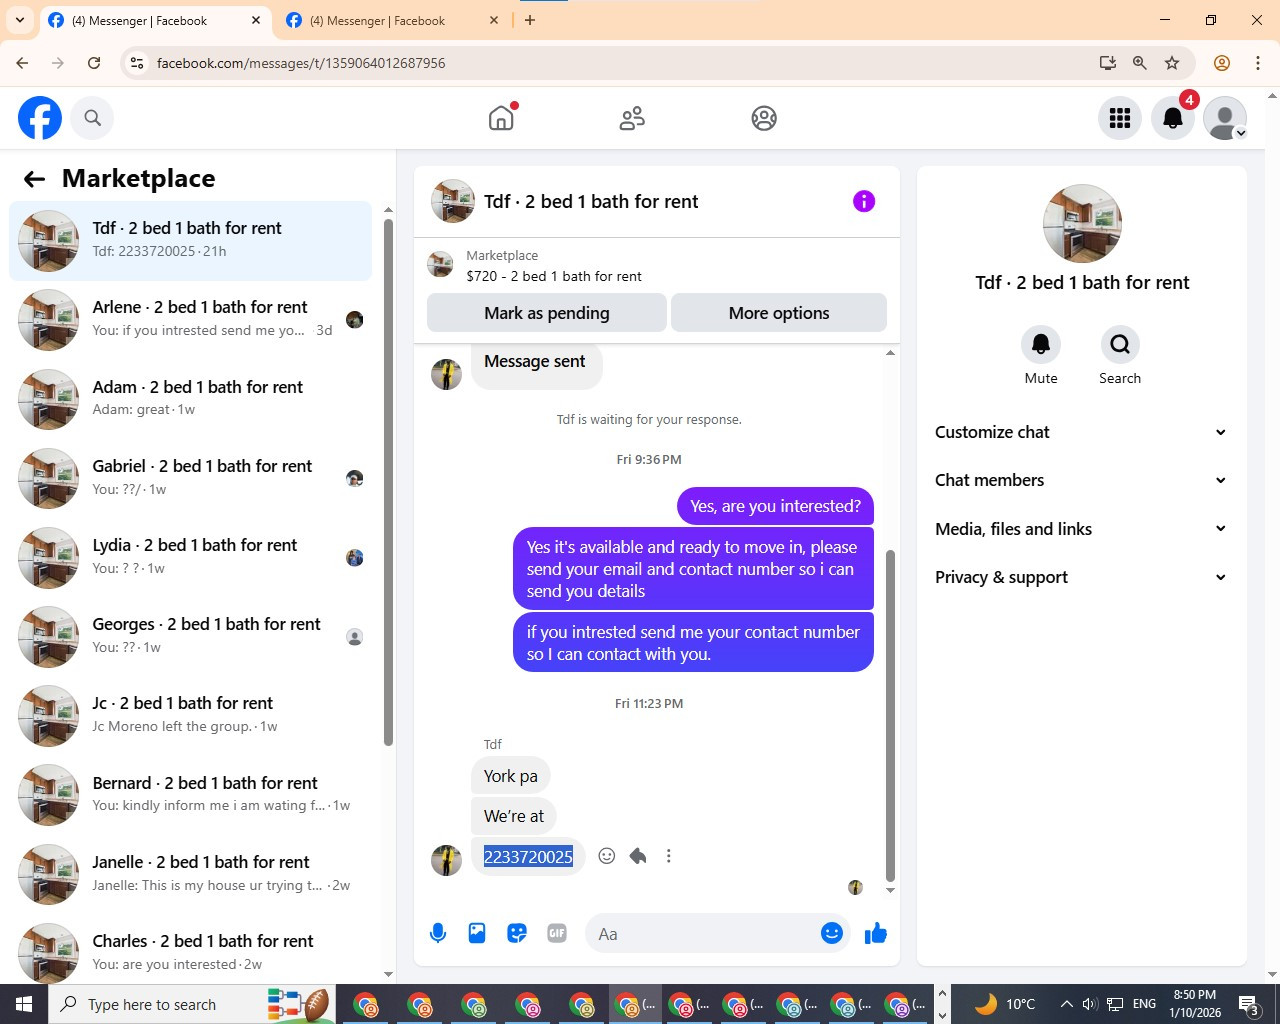The image size is (1280, 1024).
Task: Click Mark as pending button
Action: click(547, 313)
